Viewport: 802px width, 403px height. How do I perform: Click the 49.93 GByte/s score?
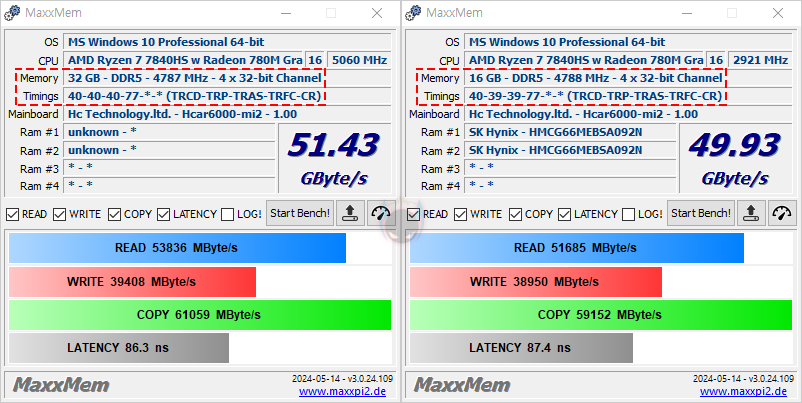point(735,158)
